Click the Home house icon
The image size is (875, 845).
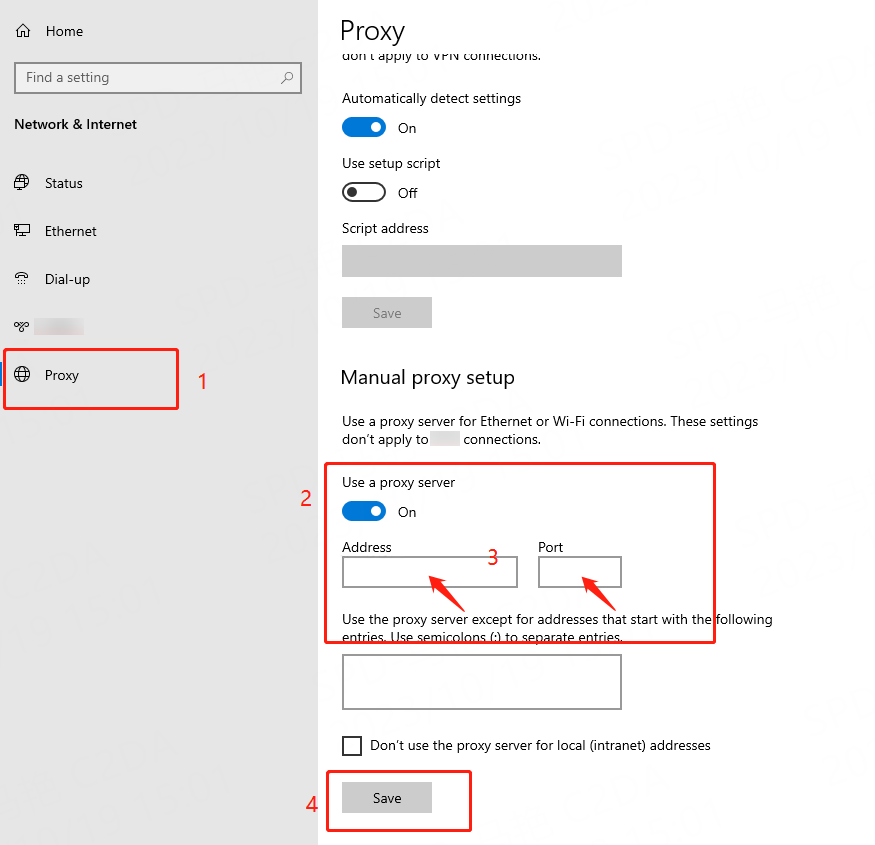click(x=23, y=31)
